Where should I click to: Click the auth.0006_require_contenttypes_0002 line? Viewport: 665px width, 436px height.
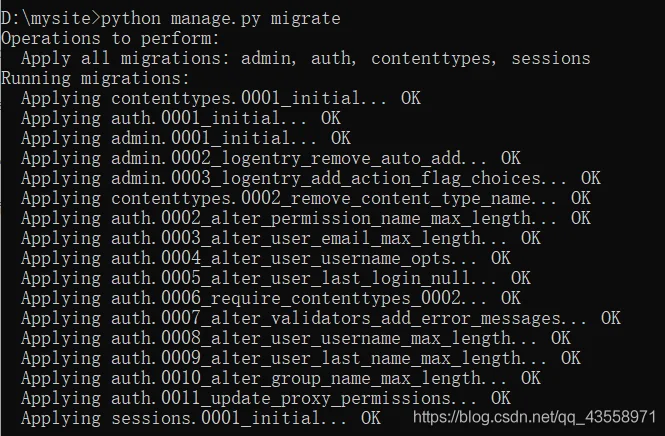(271, 298)
